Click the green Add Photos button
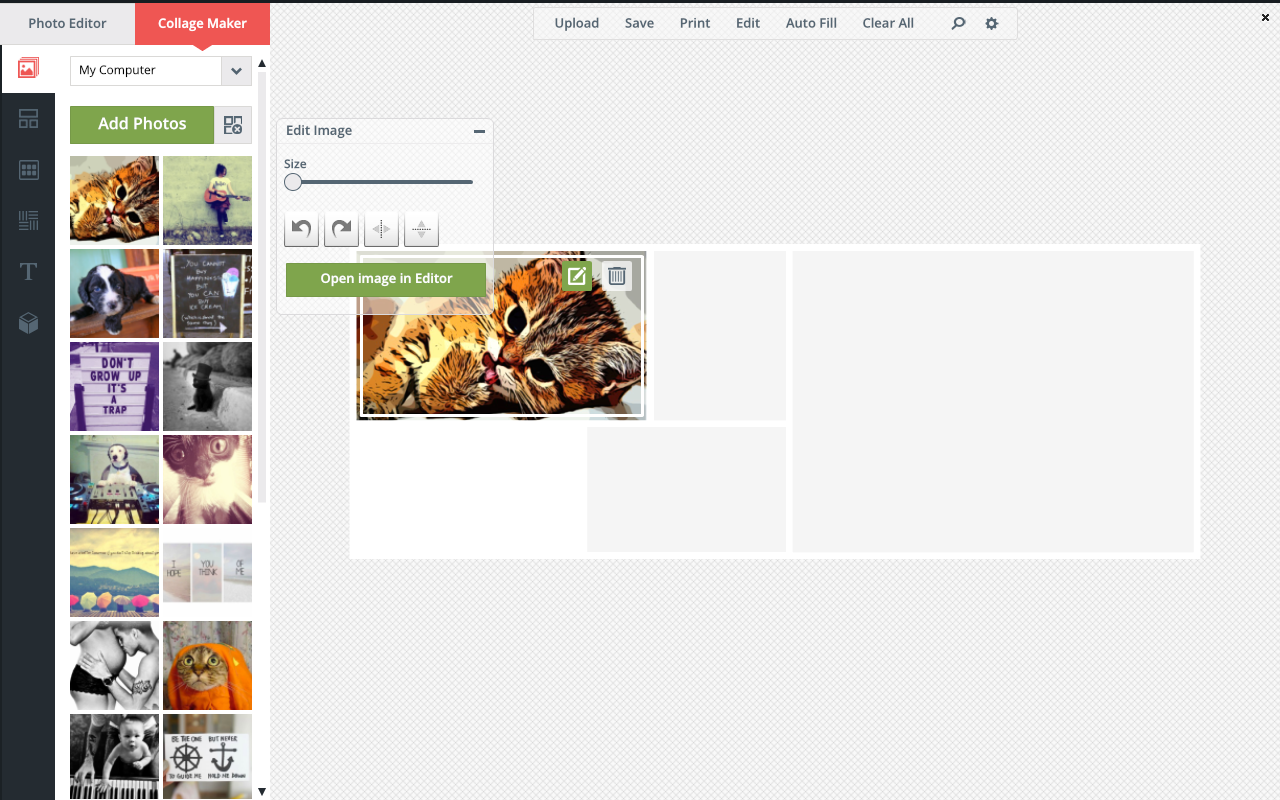 point(141,124)
